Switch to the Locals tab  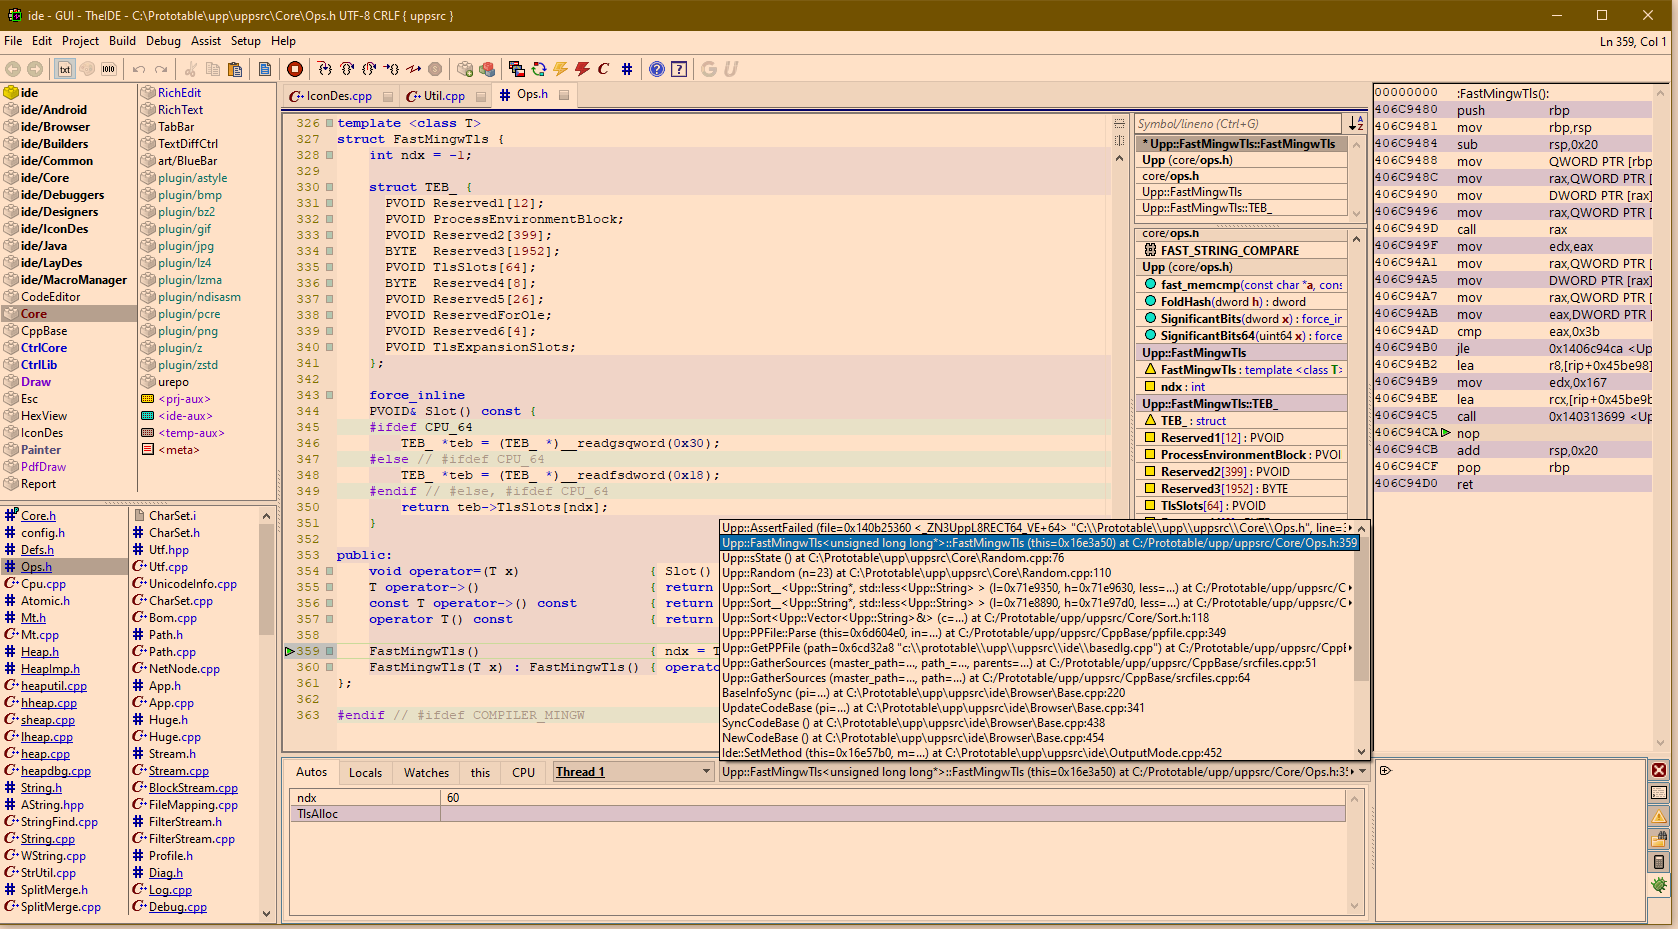[365, 773]
